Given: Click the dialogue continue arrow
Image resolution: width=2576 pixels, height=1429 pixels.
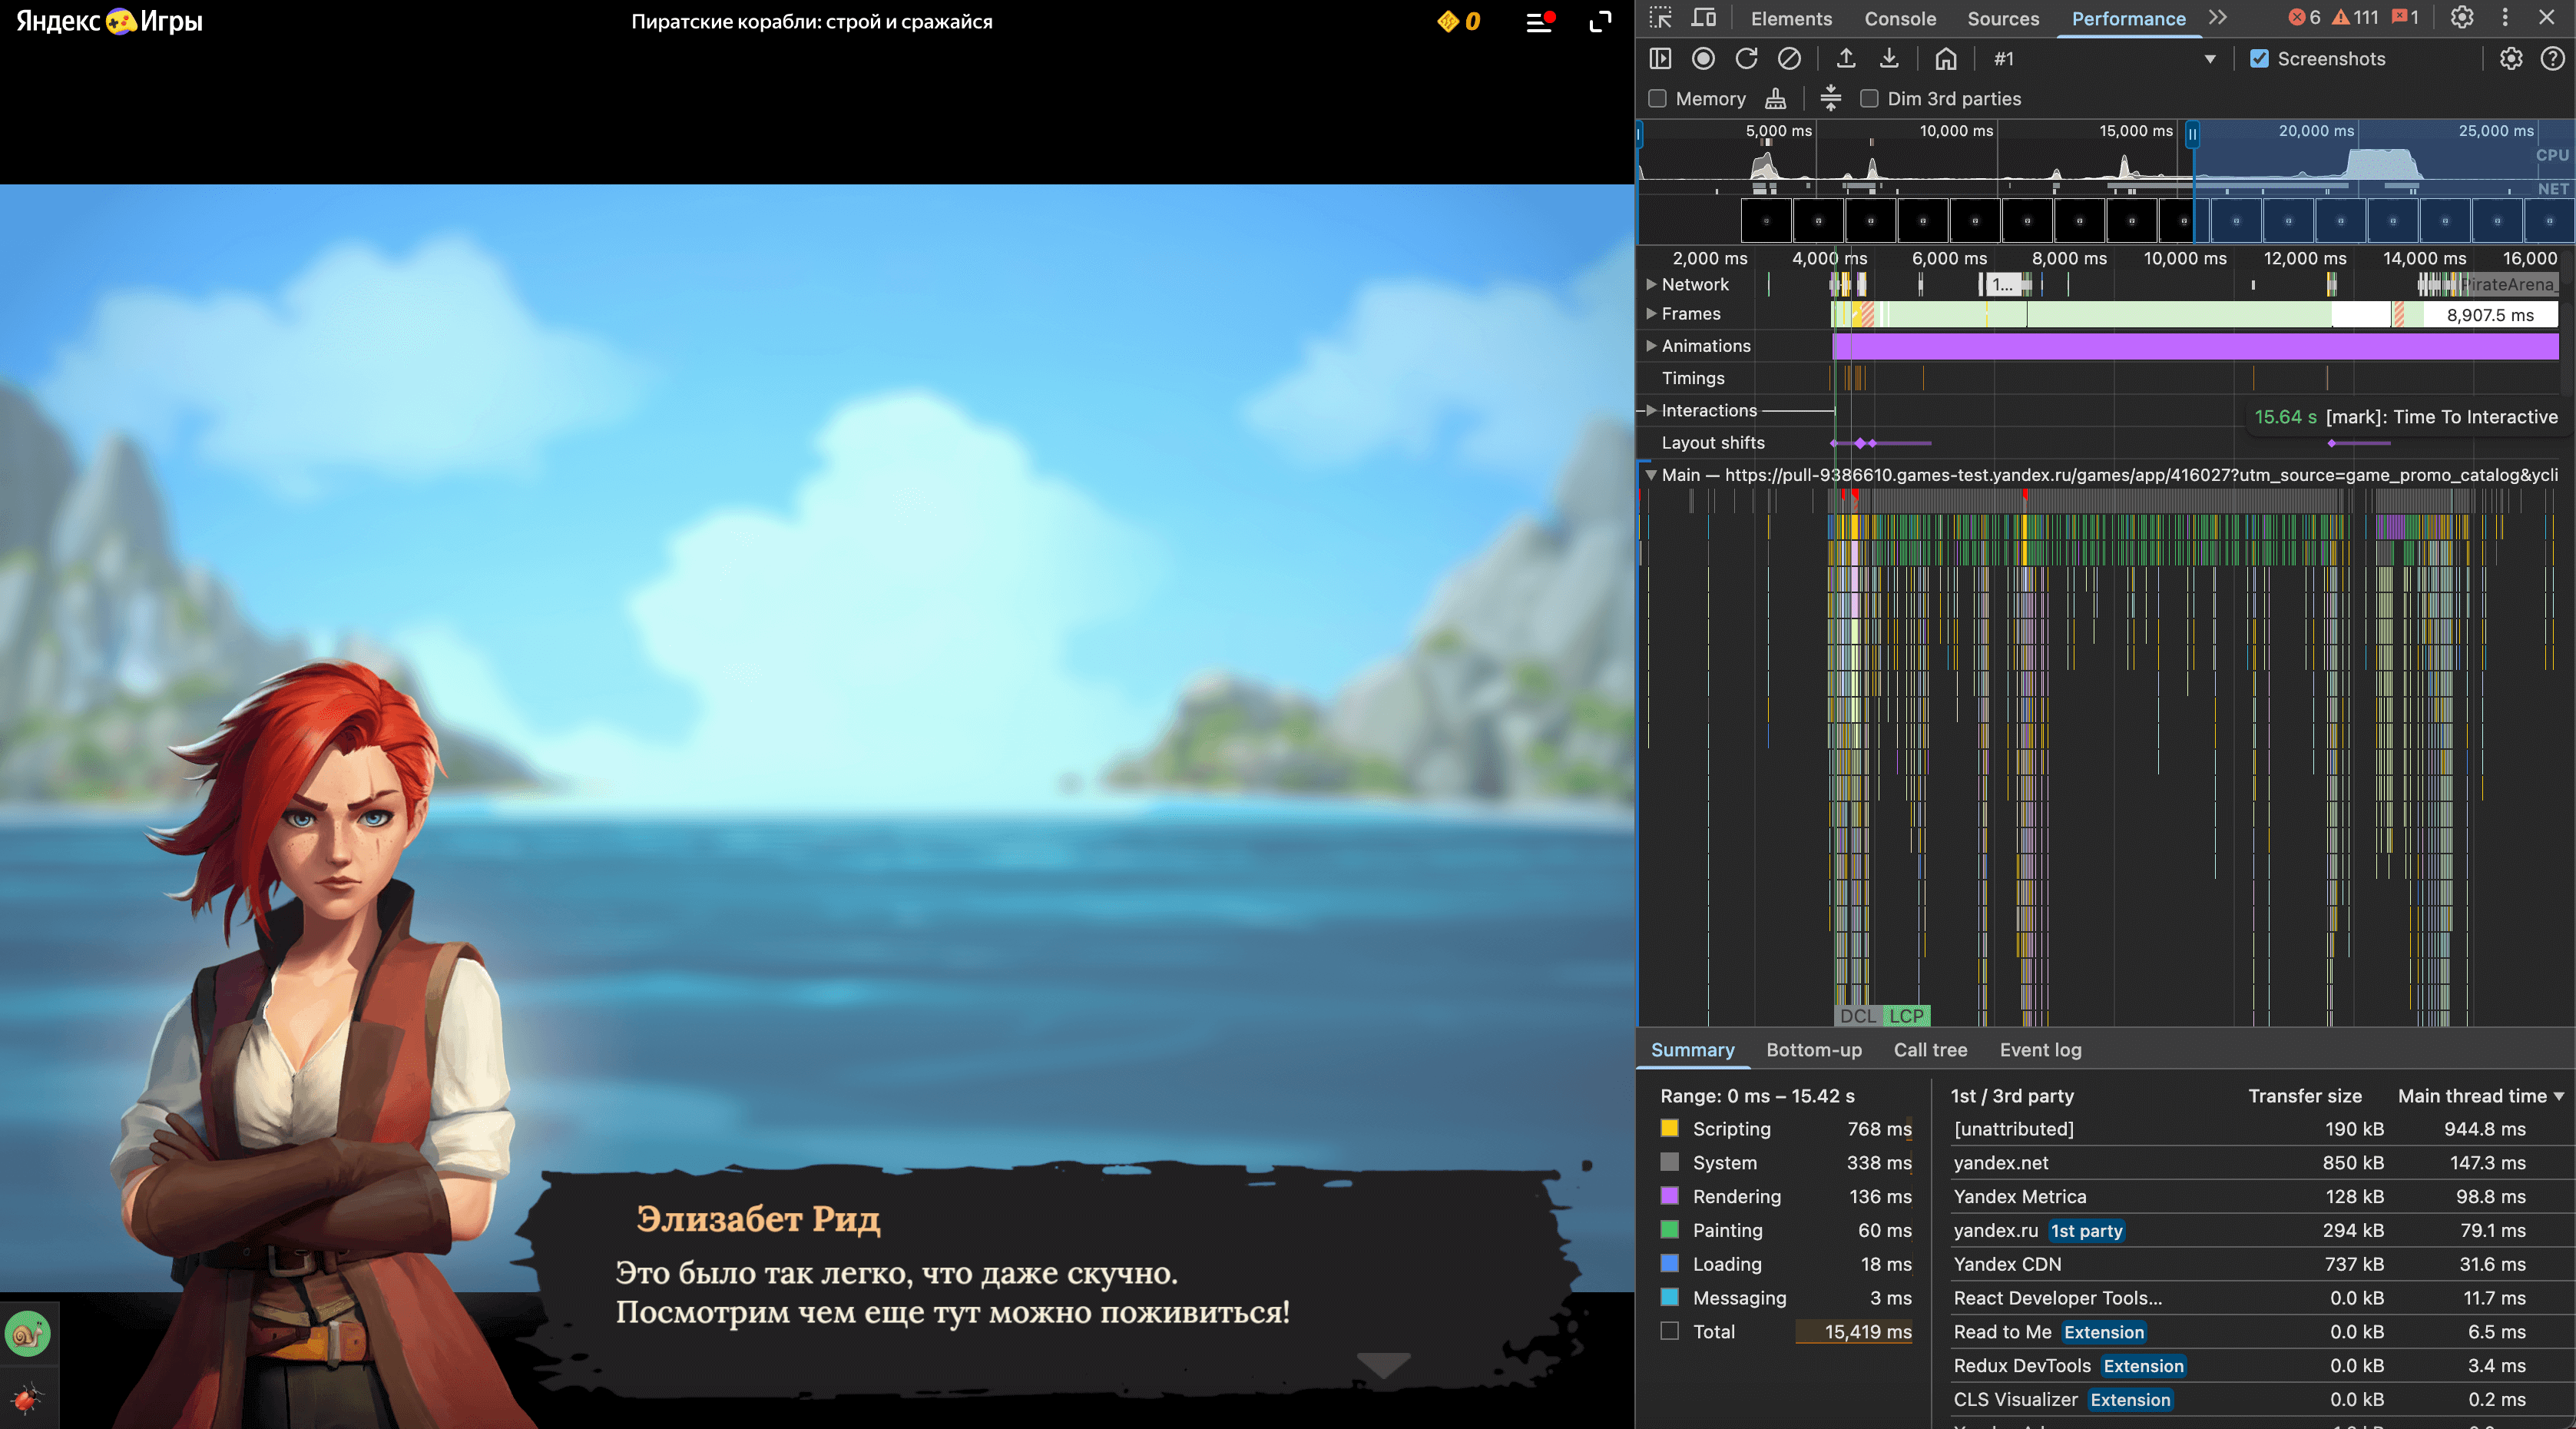Looking at the screenshot, I should point(1383,1364).
